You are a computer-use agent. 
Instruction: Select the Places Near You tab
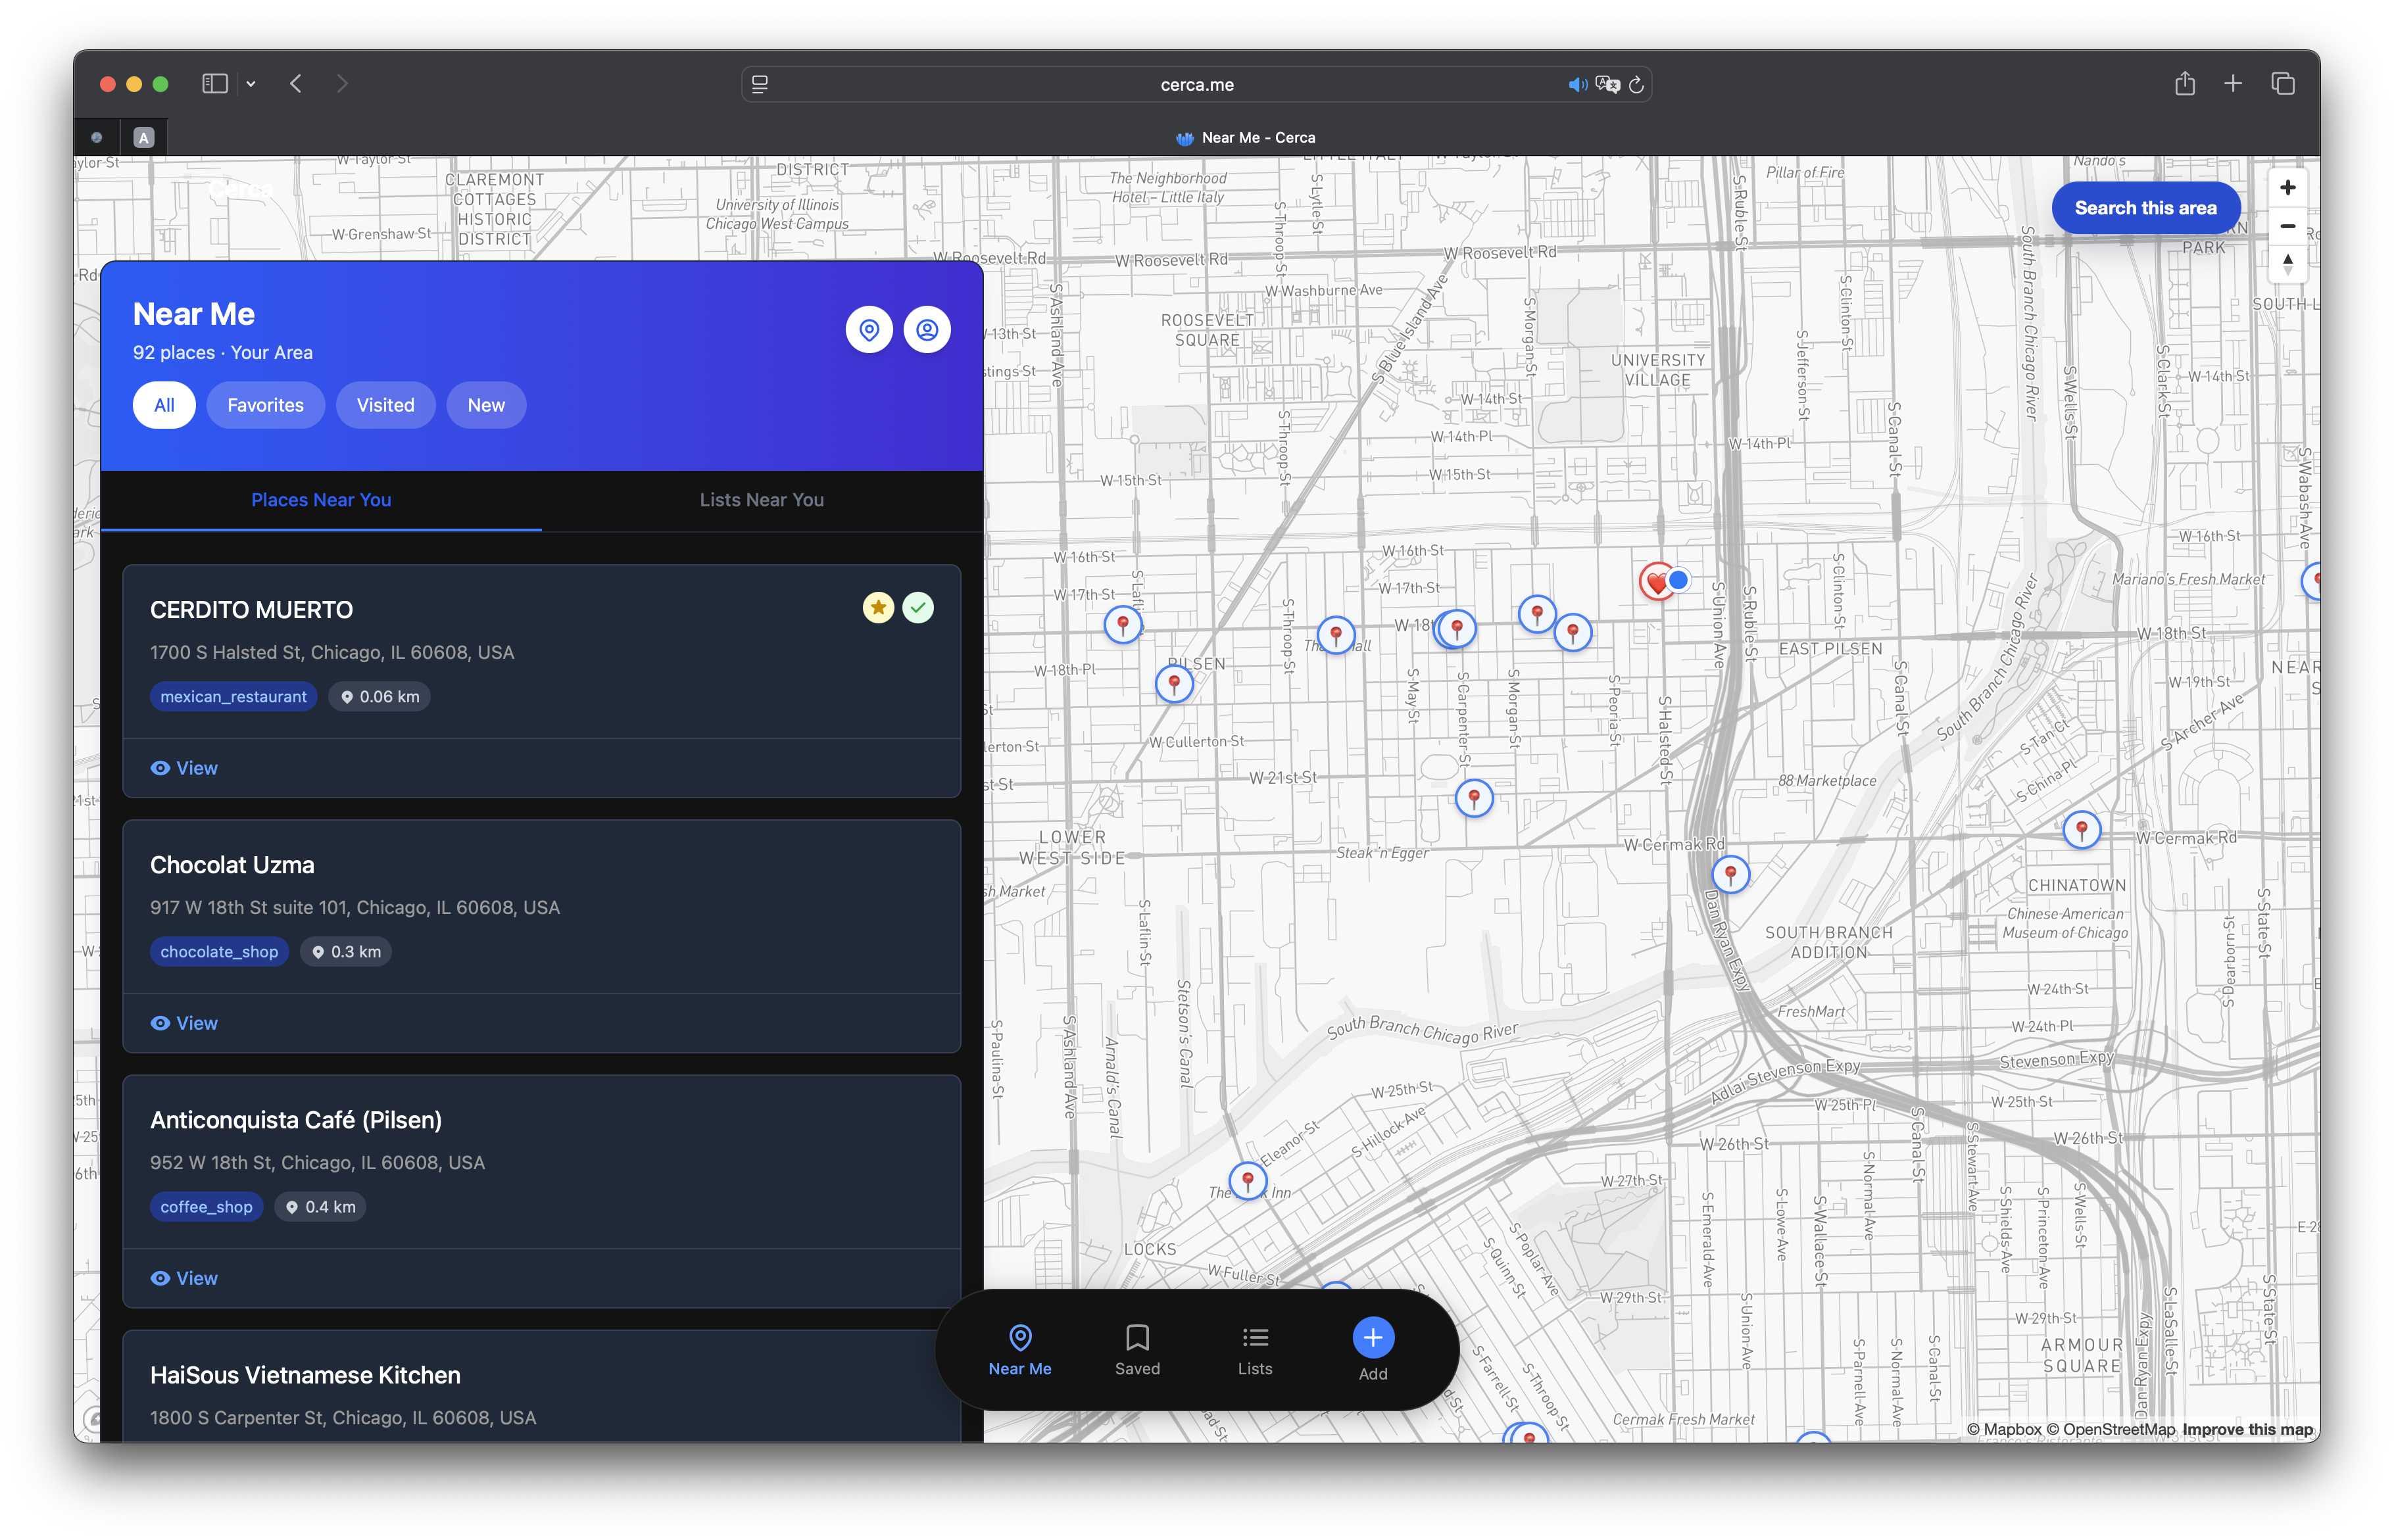tap(321, 500)
